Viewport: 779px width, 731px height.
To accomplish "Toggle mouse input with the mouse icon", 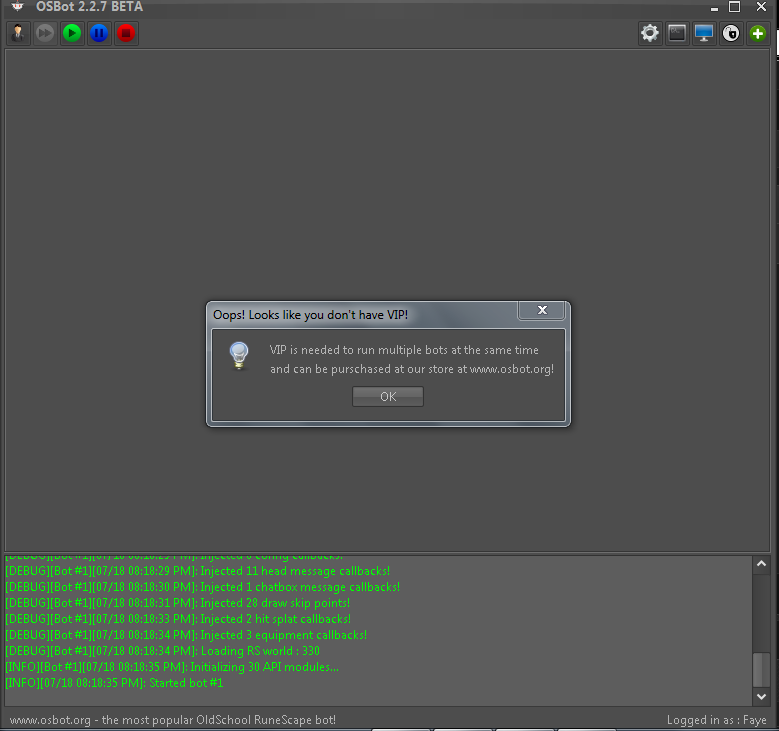I will [x=731, y=33].
